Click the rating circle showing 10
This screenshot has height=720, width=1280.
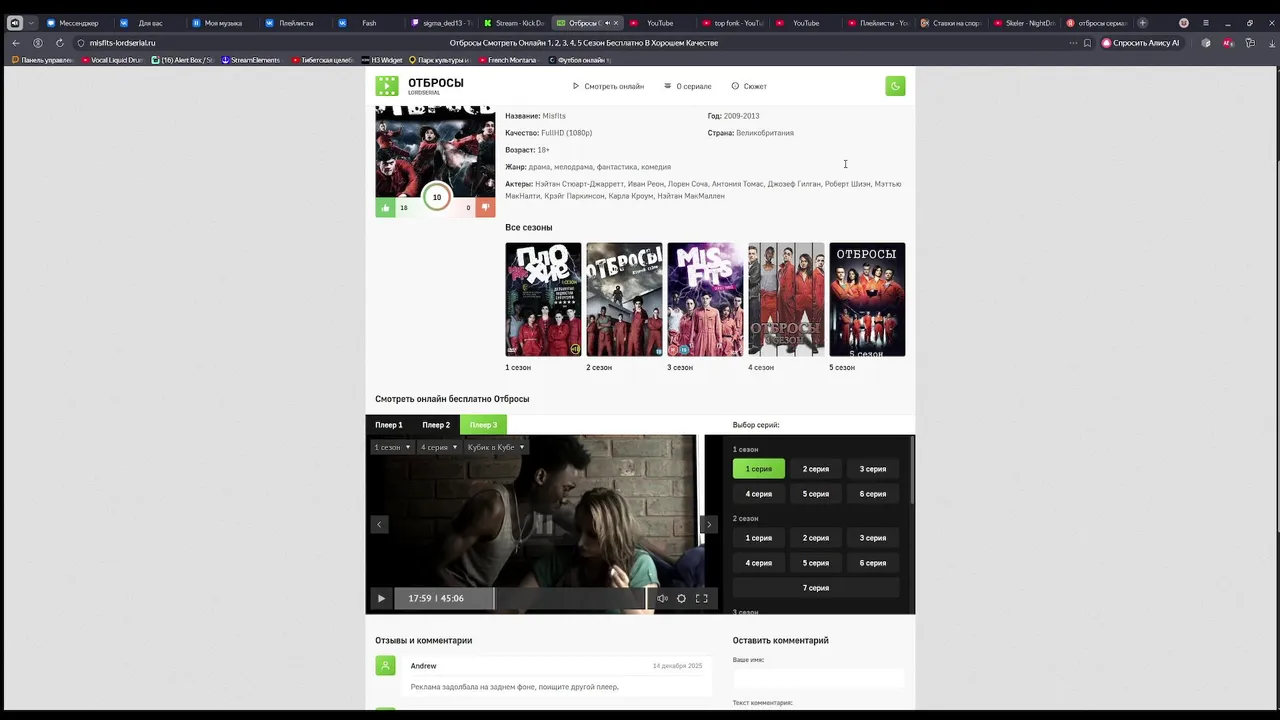click(x=436, y=197)
